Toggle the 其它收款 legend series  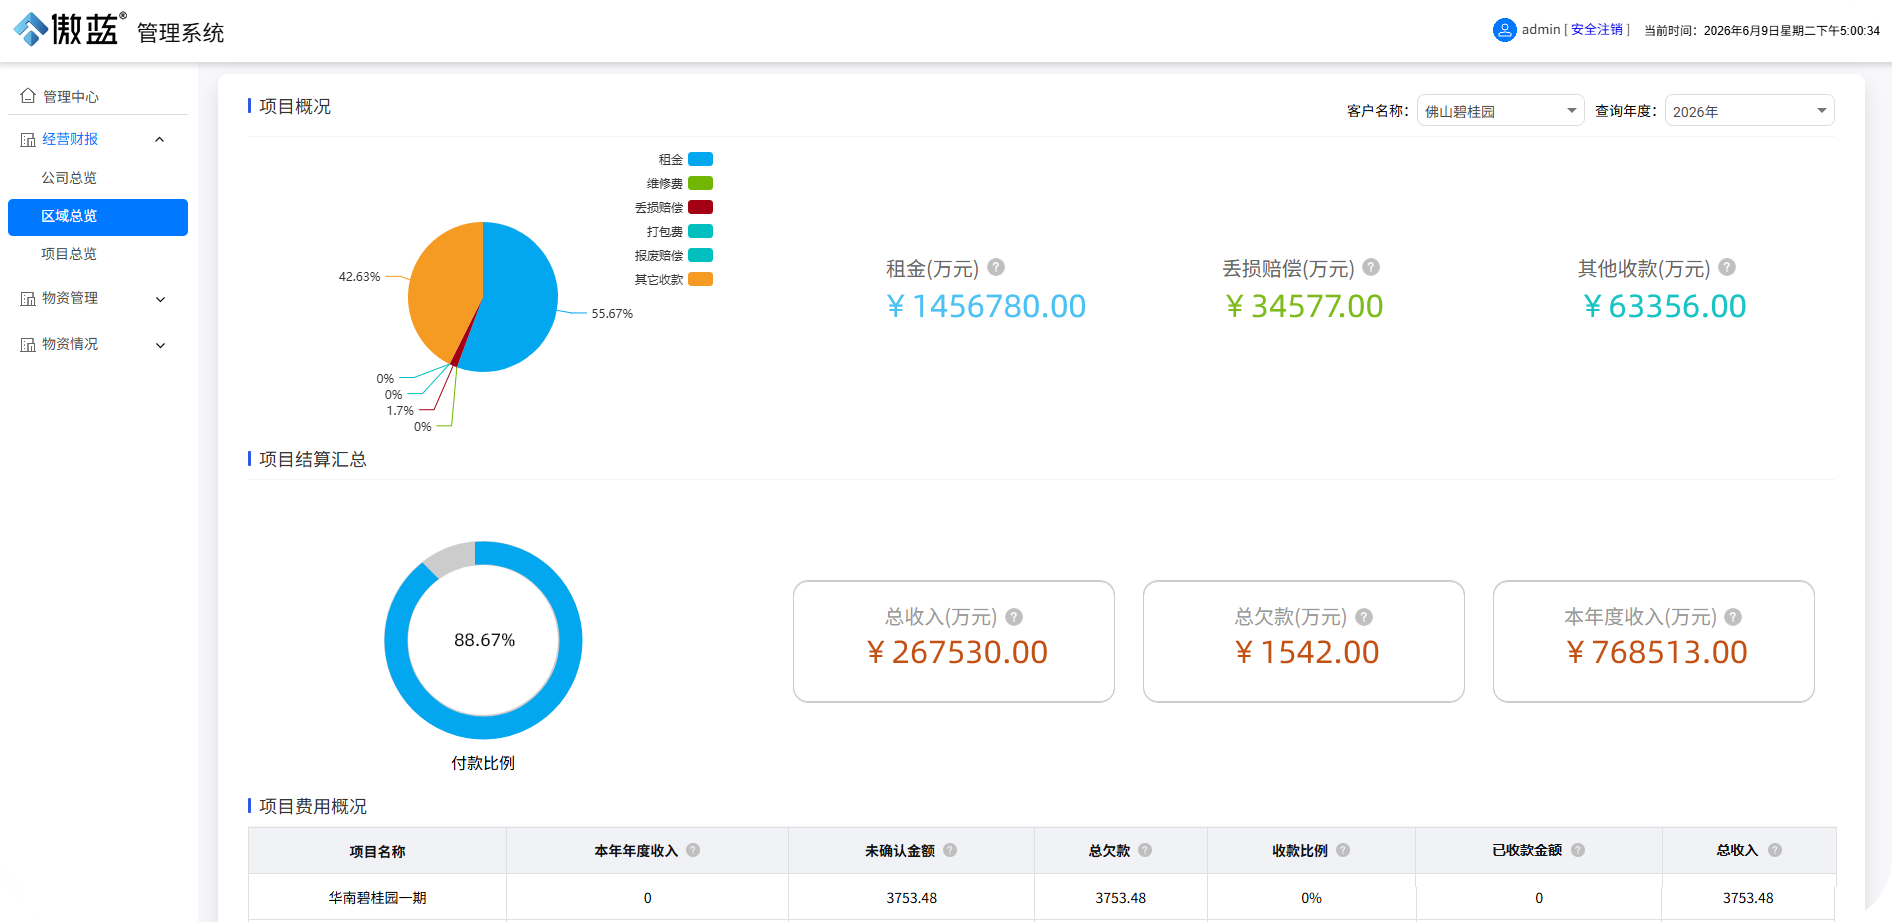673,279
